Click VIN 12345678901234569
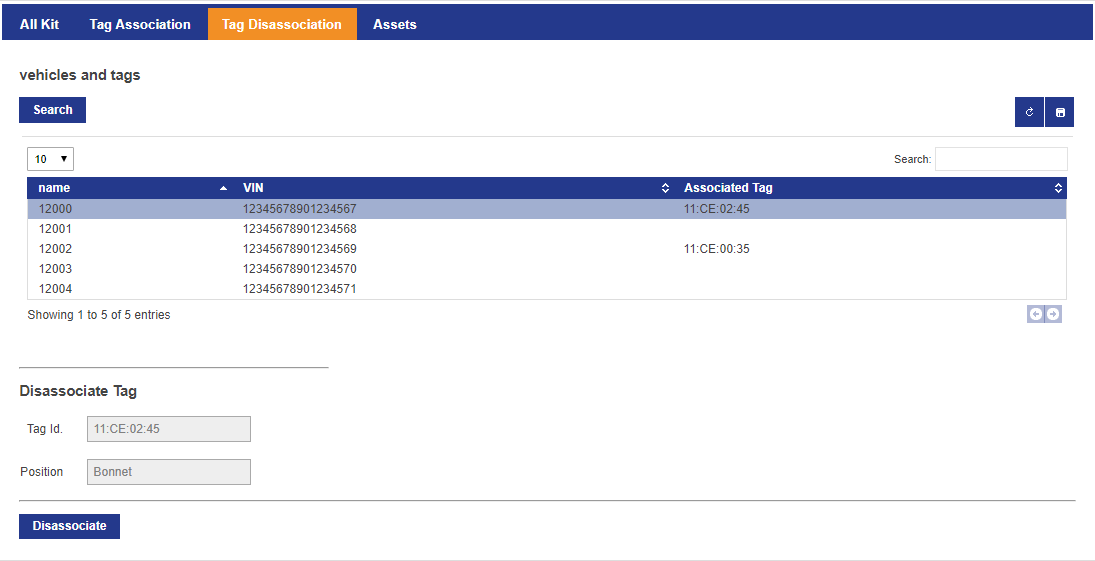 click(300, 249)
